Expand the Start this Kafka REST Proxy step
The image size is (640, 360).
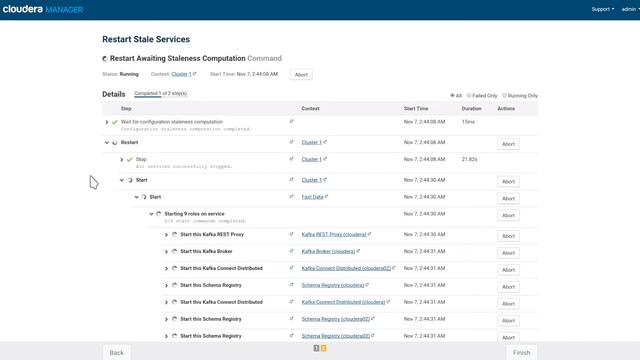click(167, 235)
